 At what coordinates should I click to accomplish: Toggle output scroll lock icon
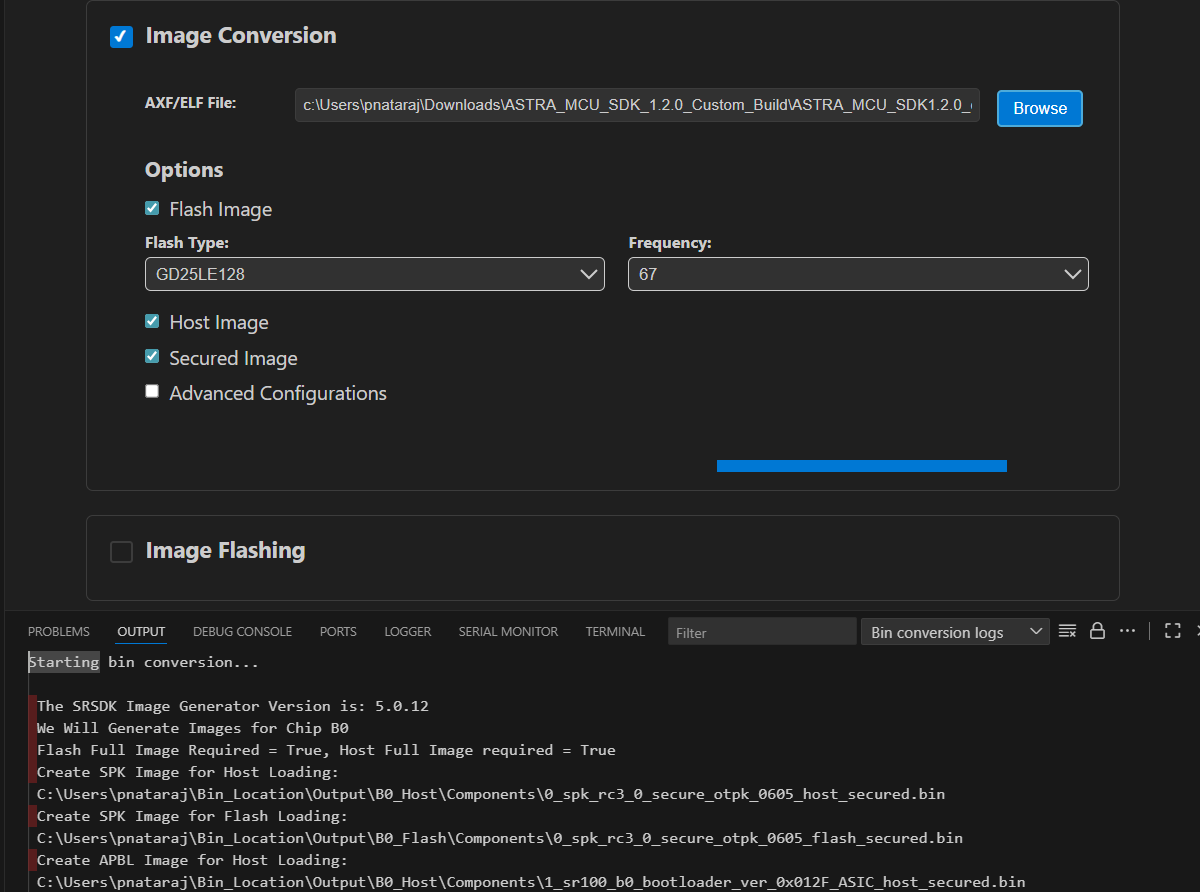pyautogui.click(x=1097, y=631)
